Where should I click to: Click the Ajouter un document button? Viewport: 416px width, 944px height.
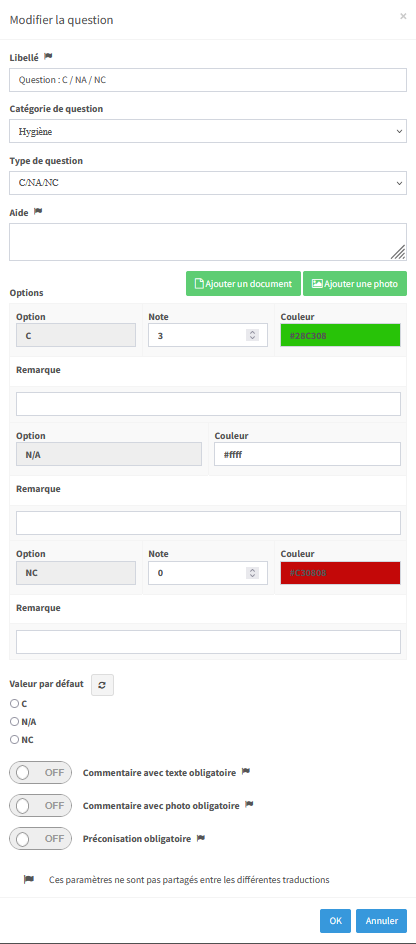click(243, 284)
